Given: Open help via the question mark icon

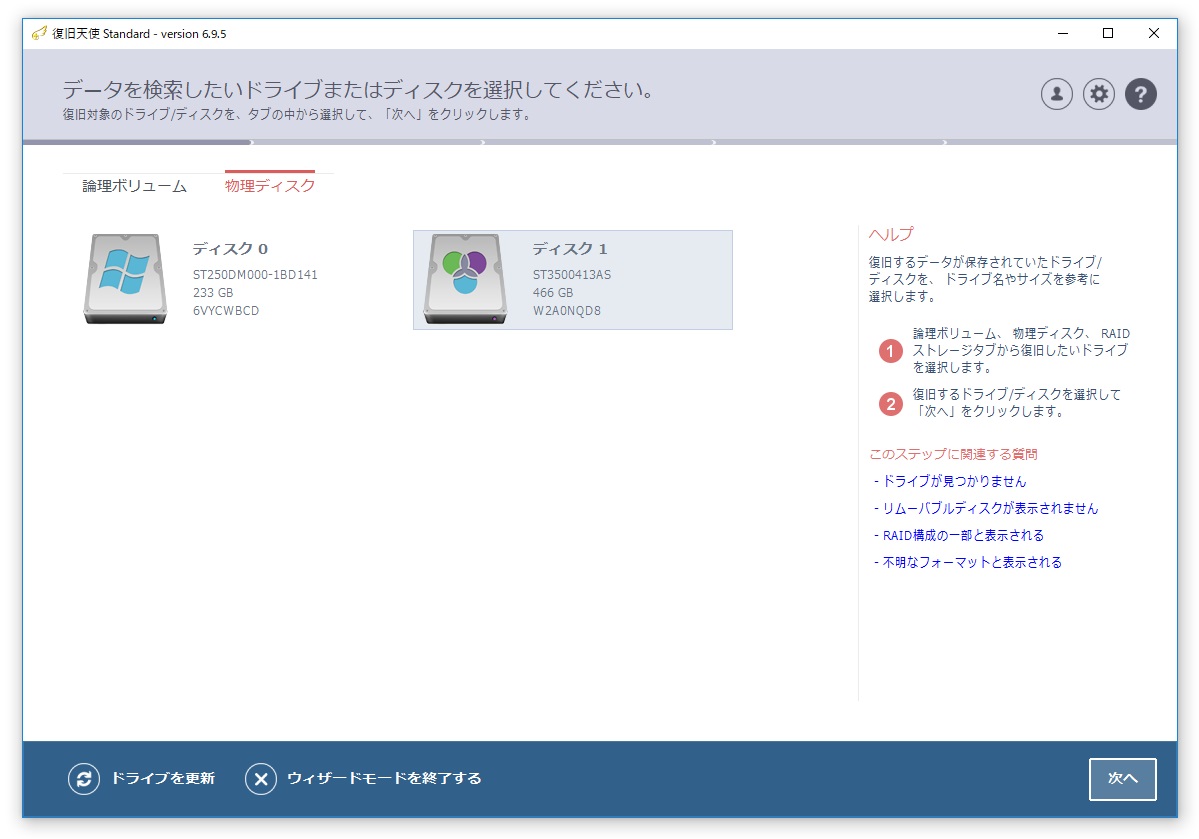Looking at the screenshot, I should pos(1140,94).
